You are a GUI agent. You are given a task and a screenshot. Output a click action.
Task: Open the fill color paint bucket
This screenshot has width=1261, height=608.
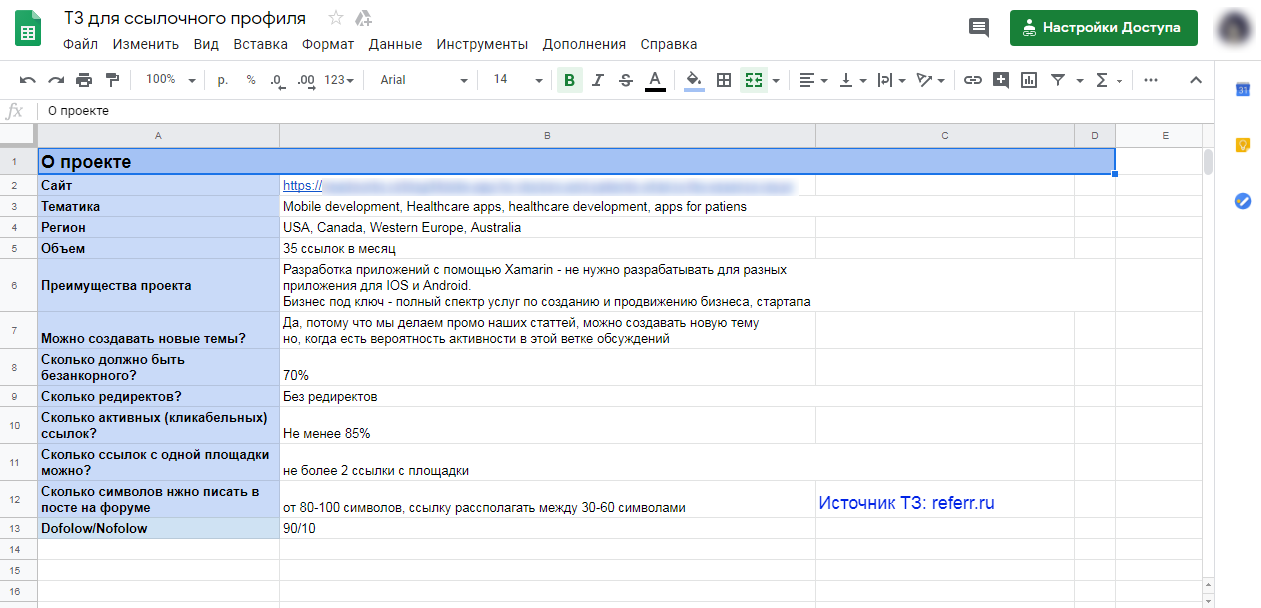point(694,80)
